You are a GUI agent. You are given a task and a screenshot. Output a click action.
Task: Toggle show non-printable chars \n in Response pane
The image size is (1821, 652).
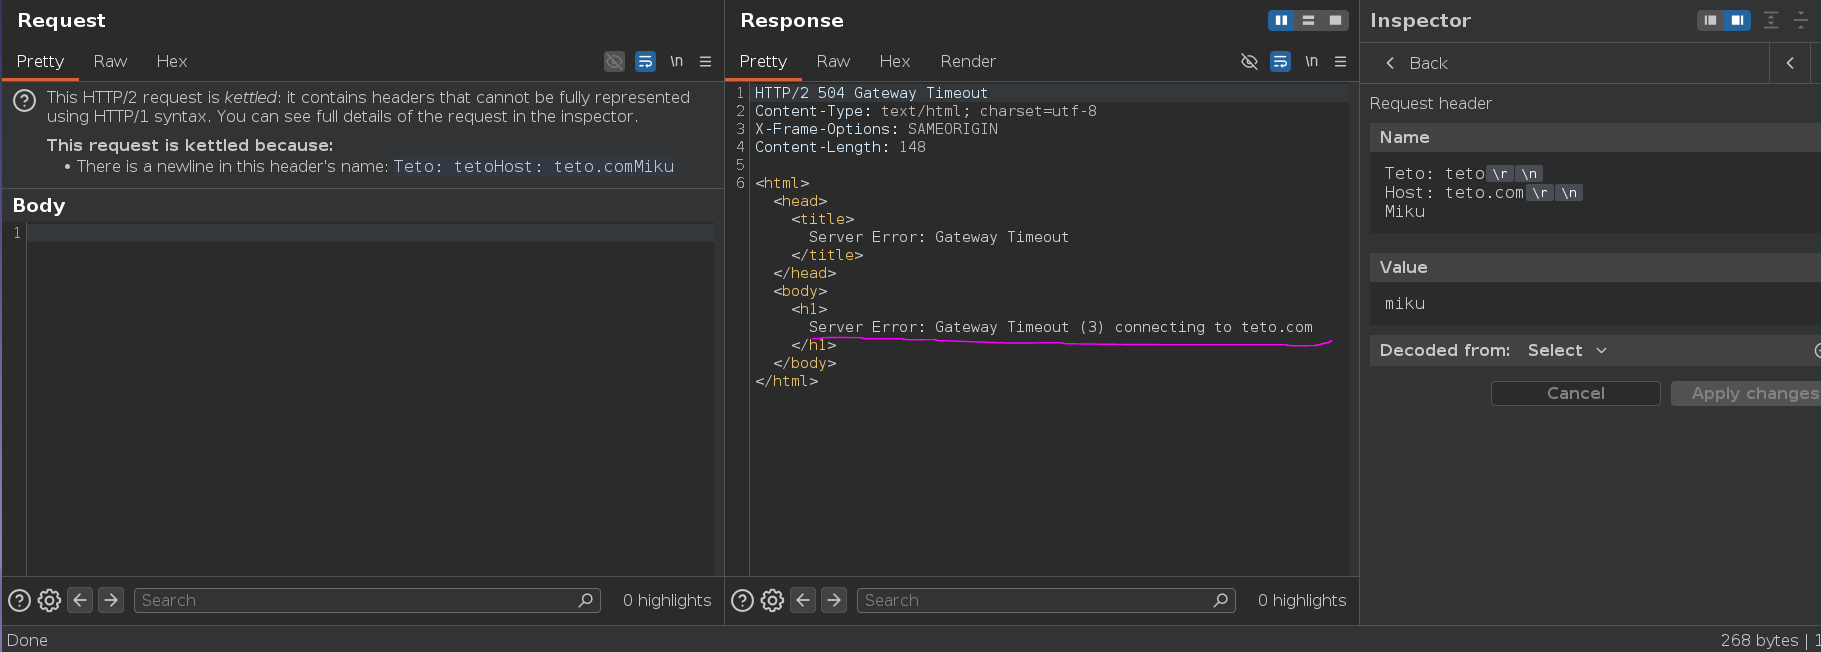pyautogui.click(x=1312, y=62)
